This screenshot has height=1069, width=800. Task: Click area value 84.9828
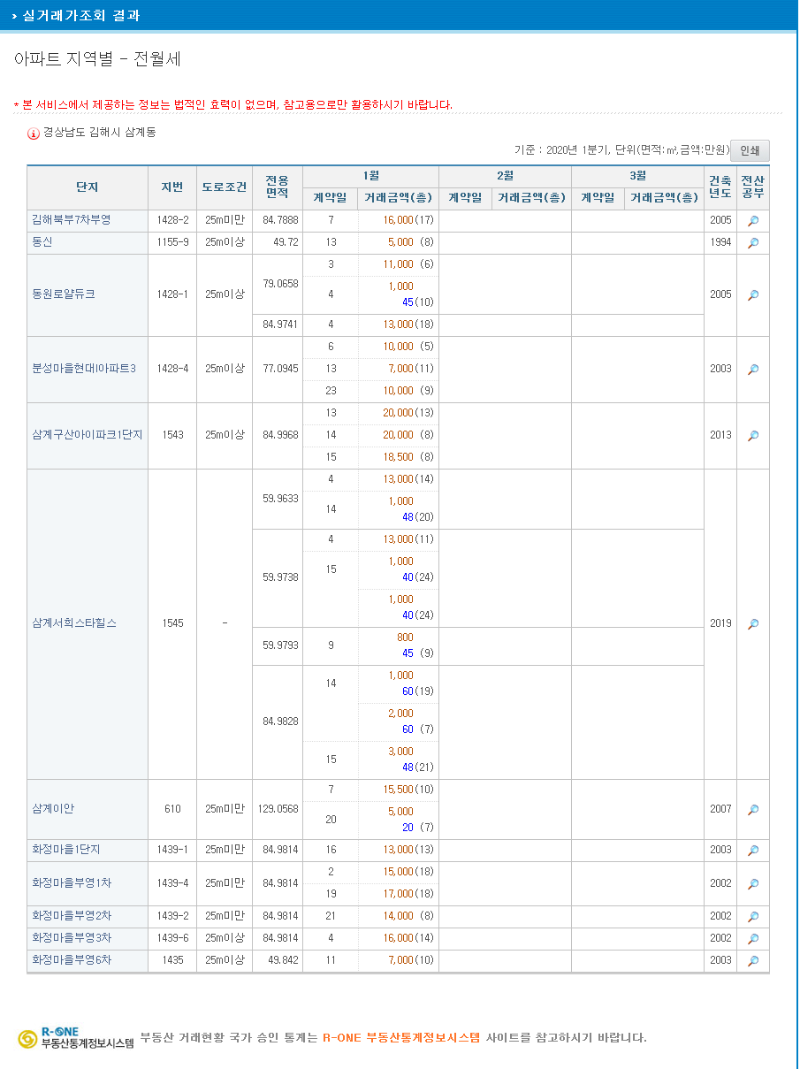[280, 721]
